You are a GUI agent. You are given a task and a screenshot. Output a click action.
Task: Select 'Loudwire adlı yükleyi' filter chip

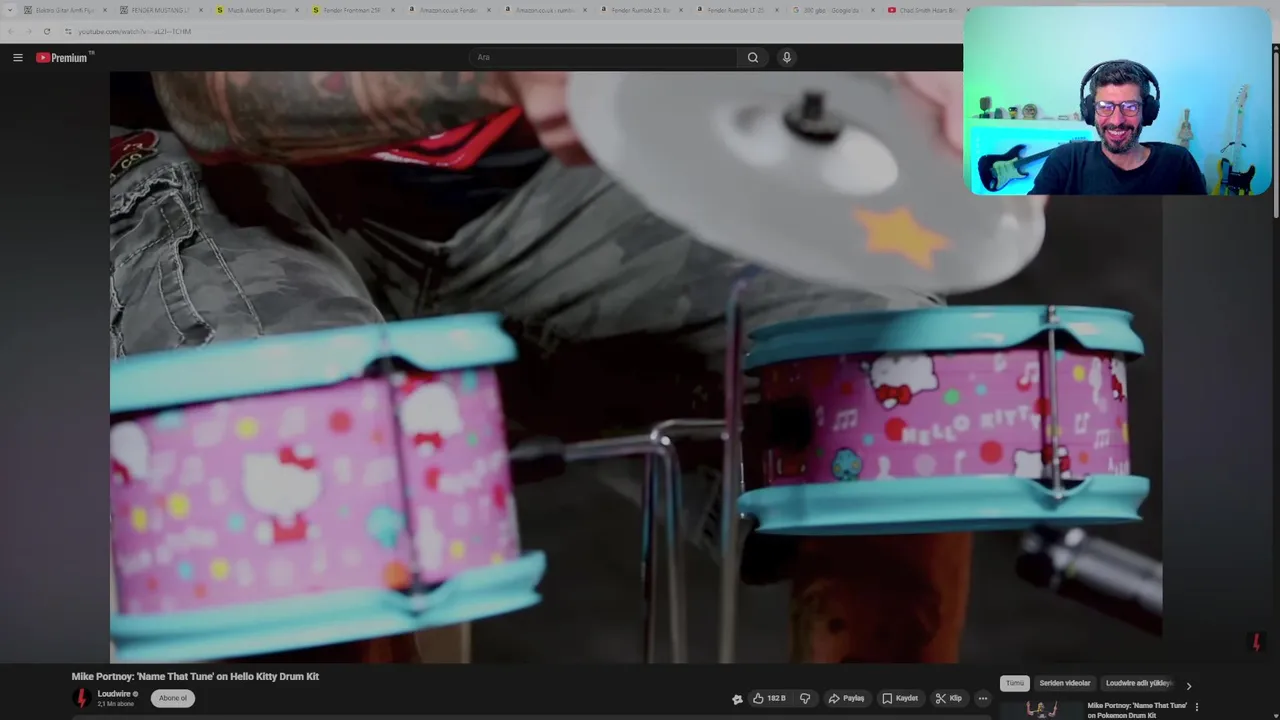[x=1138, y=683]
